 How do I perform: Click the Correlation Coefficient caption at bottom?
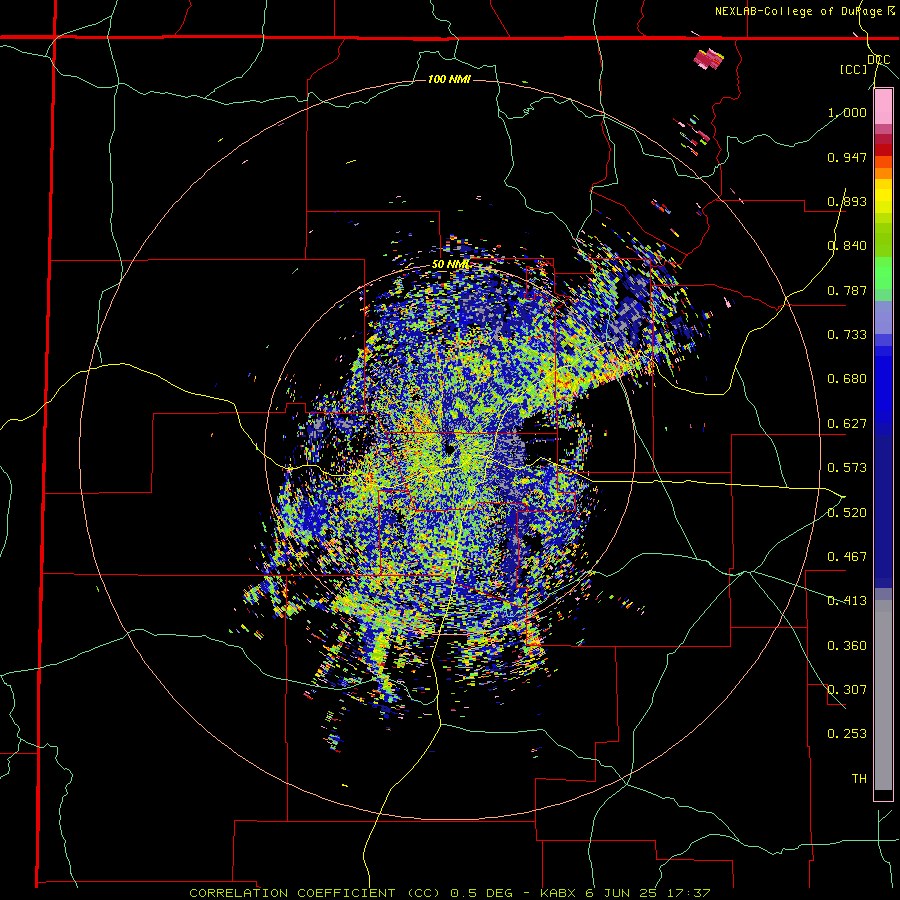450,893
